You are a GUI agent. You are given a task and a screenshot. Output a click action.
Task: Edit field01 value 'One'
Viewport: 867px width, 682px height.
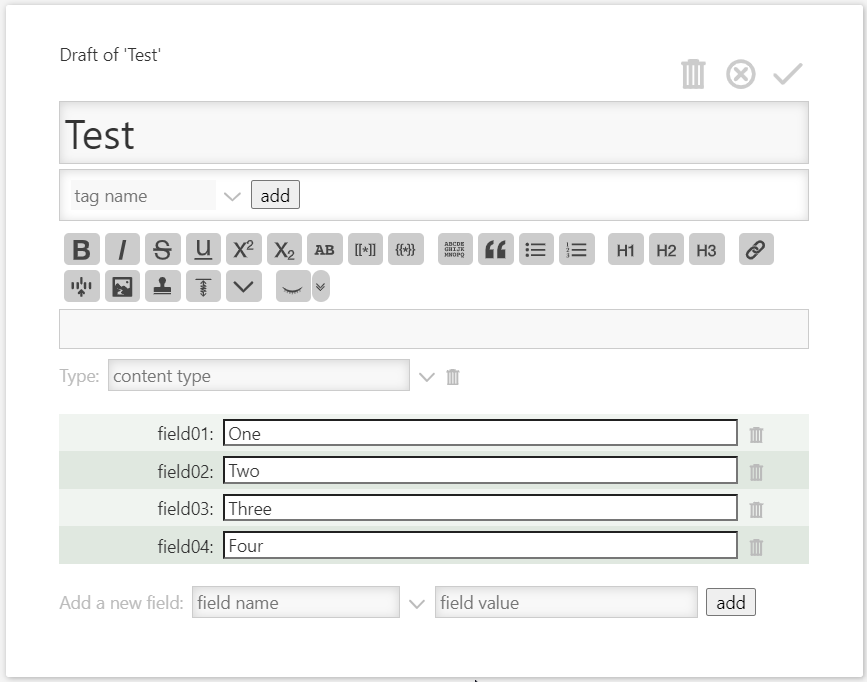click(x=480, y=433)
